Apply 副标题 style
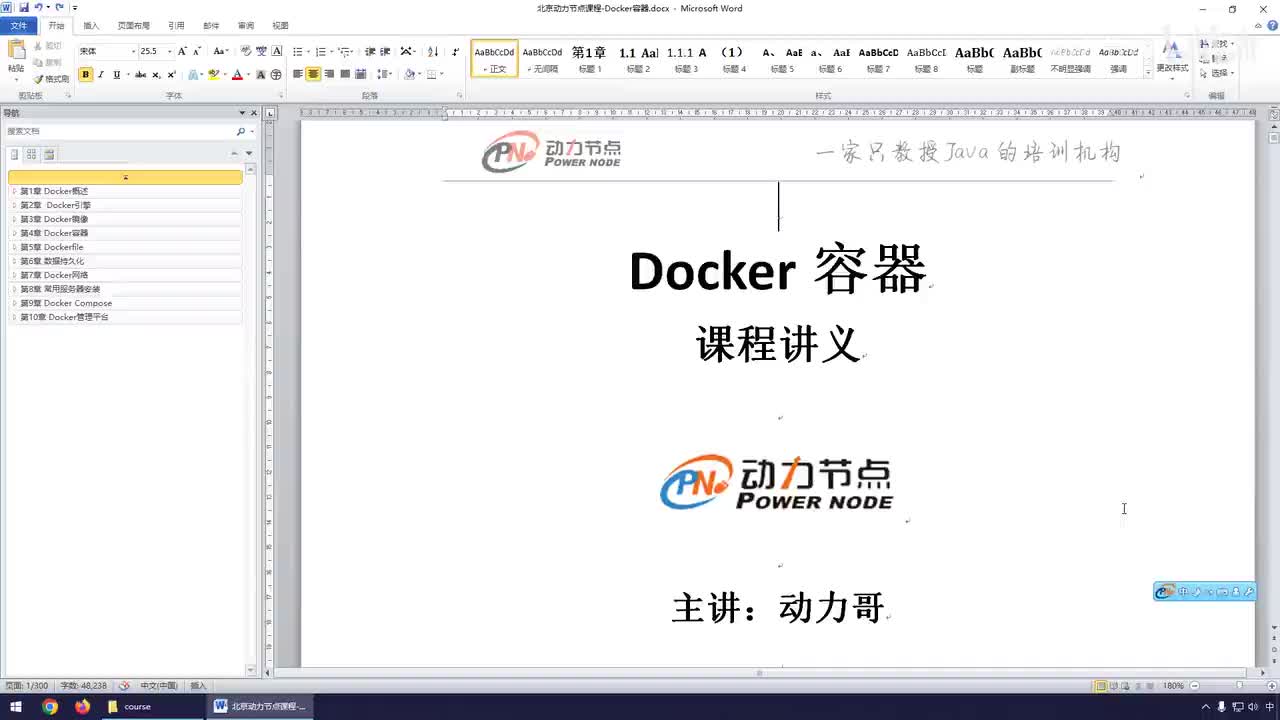 pyautogui.click(x=1022, y=59)
